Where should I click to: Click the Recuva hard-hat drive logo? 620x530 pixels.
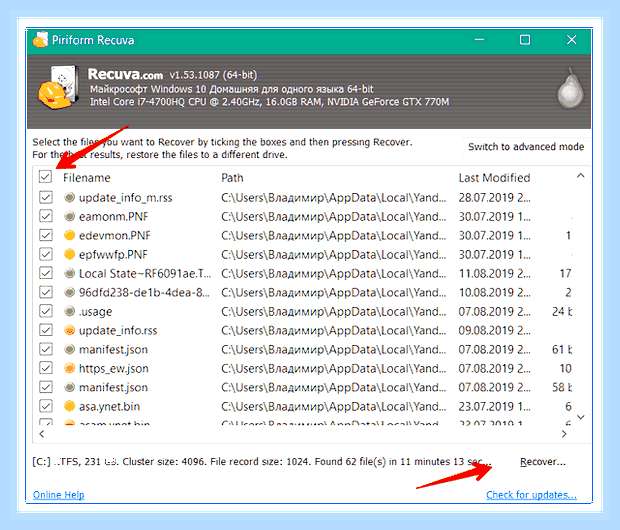[x=57, y=88]
